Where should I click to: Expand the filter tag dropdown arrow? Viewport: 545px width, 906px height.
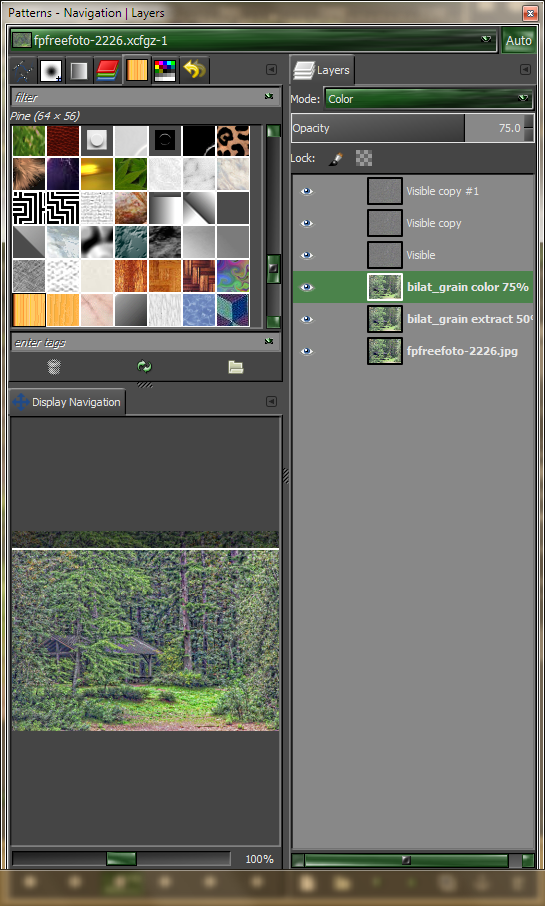click(x=269, y=96)
